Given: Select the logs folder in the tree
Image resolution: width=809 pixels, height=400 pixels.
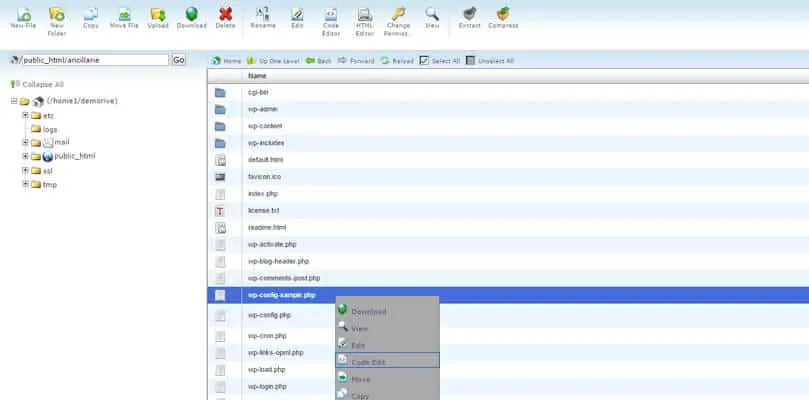Looking at the screenshot, I should tap(44, 129).
